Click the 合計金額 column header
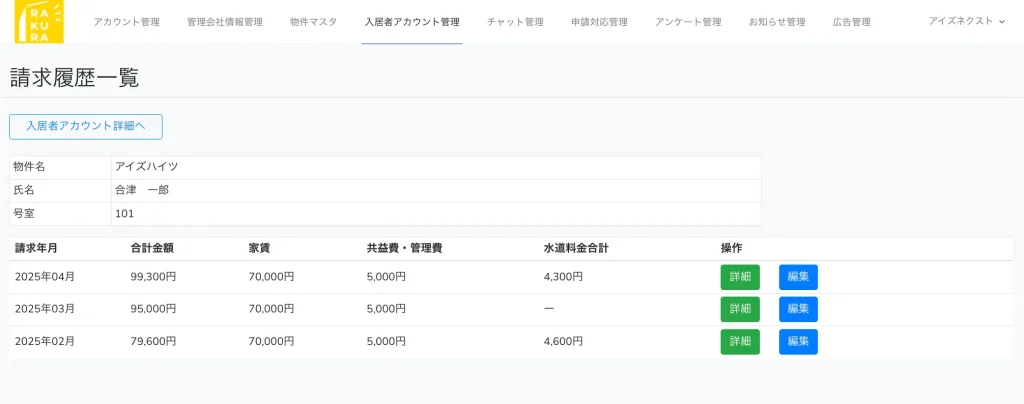The width and height of the screenshot is (1024, 404). (x=152, y=248)
